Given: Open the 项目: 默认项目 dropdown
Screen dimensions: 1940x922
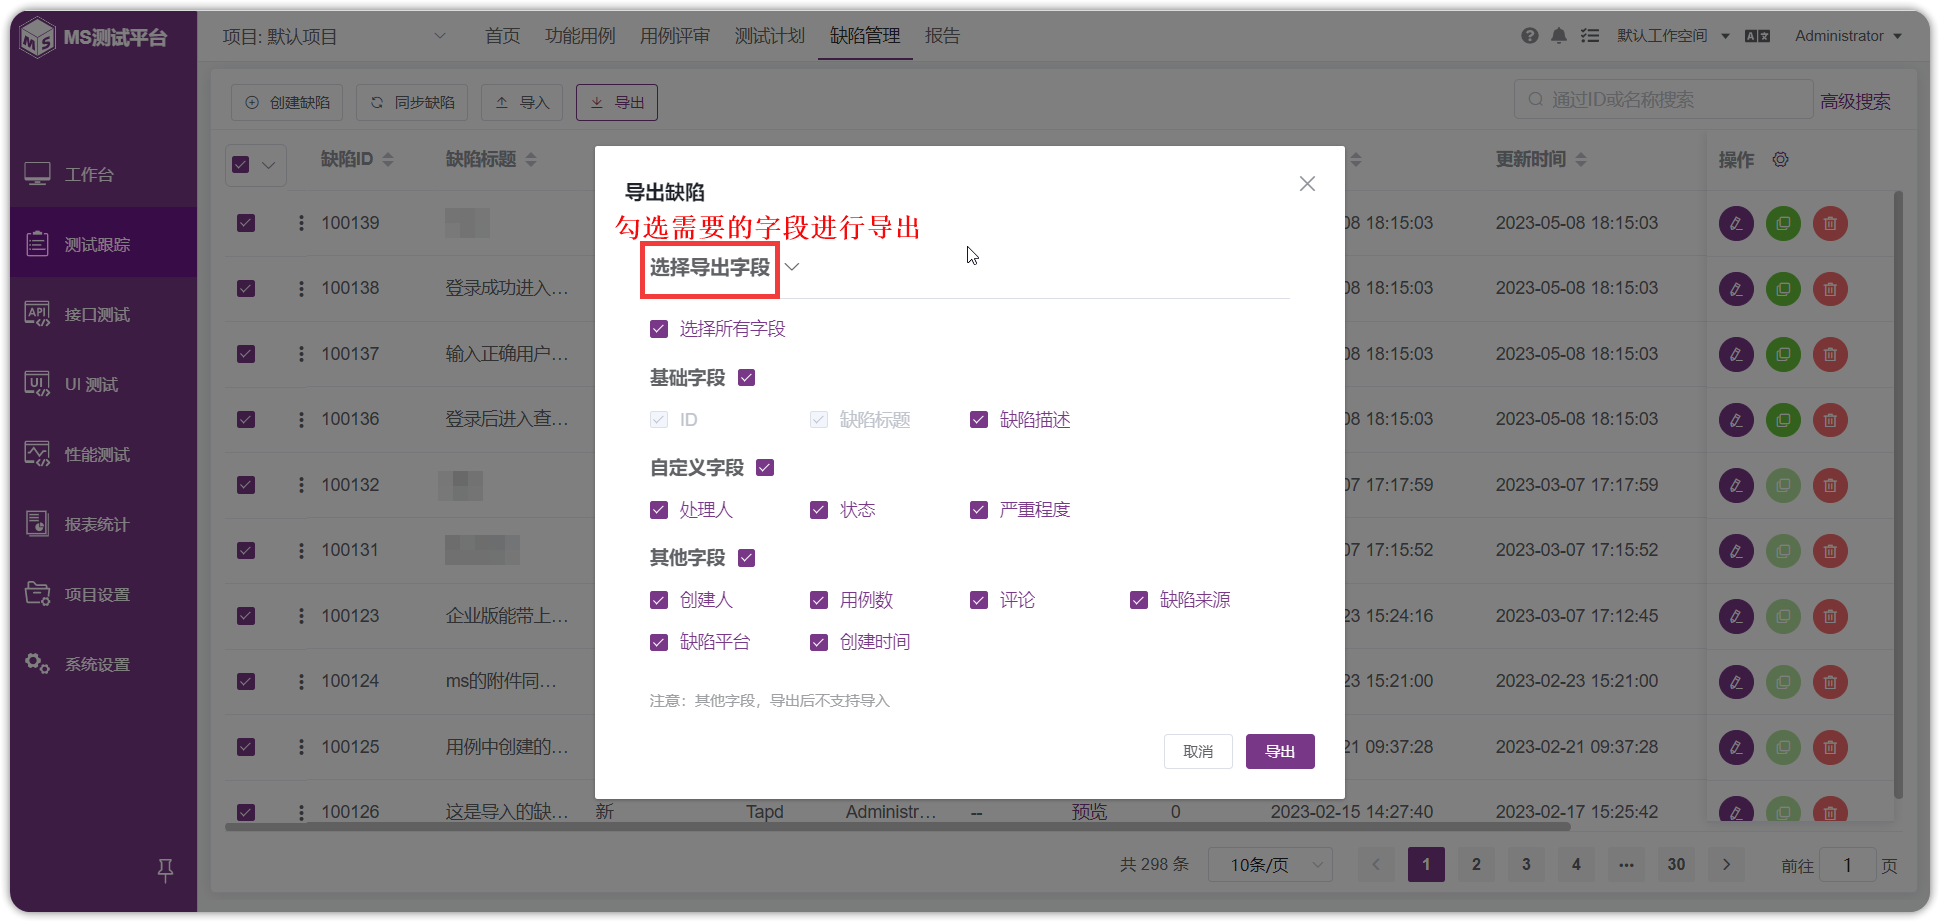Looking at the screenshot, I should [334, 36].
